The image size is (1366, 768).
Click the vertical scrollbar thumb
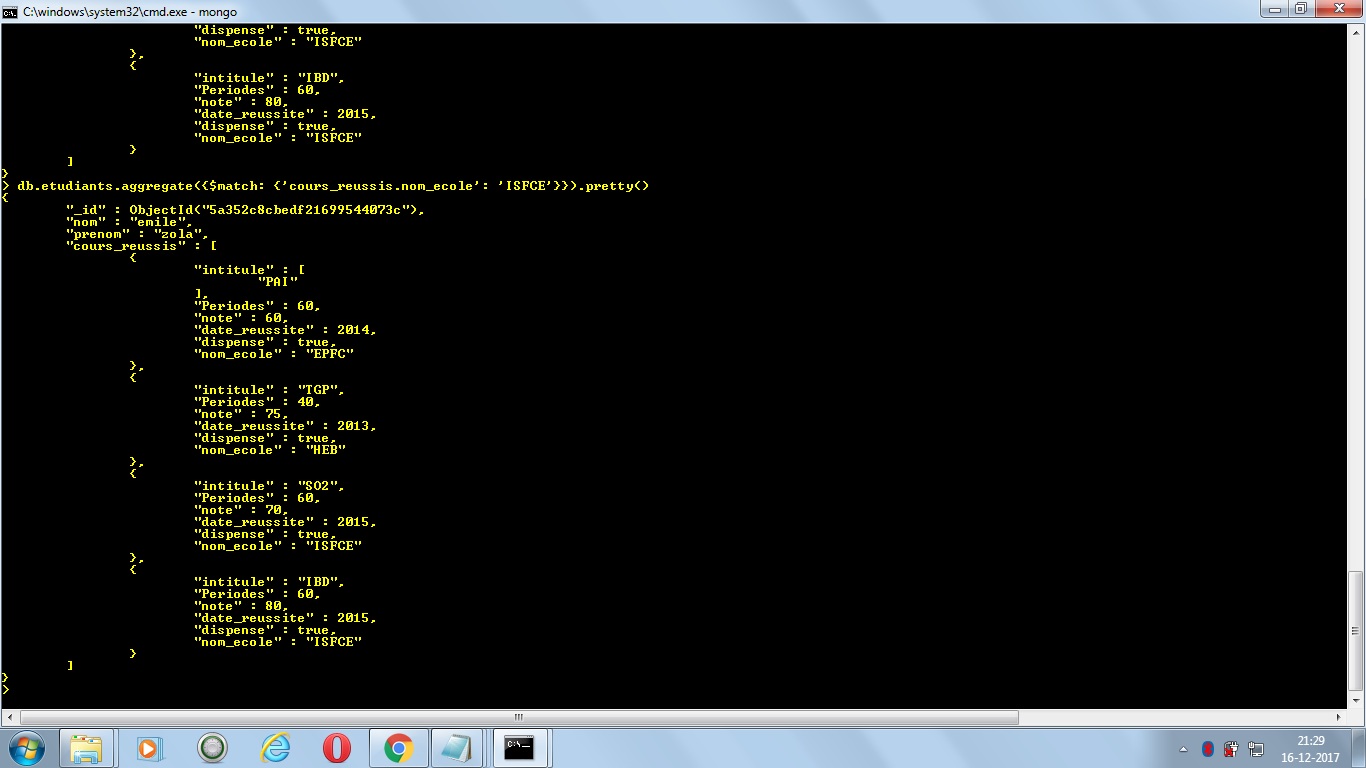1356,631
